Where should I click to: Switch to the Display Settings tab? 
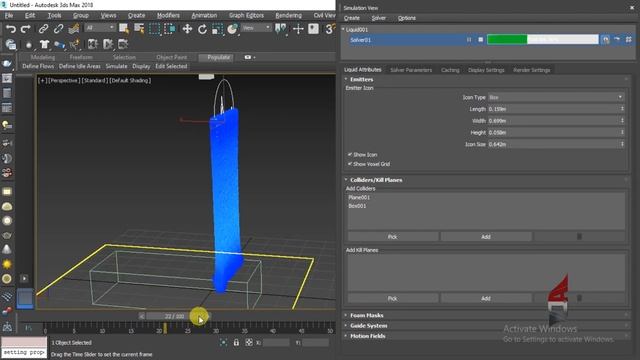coord(486,70)
